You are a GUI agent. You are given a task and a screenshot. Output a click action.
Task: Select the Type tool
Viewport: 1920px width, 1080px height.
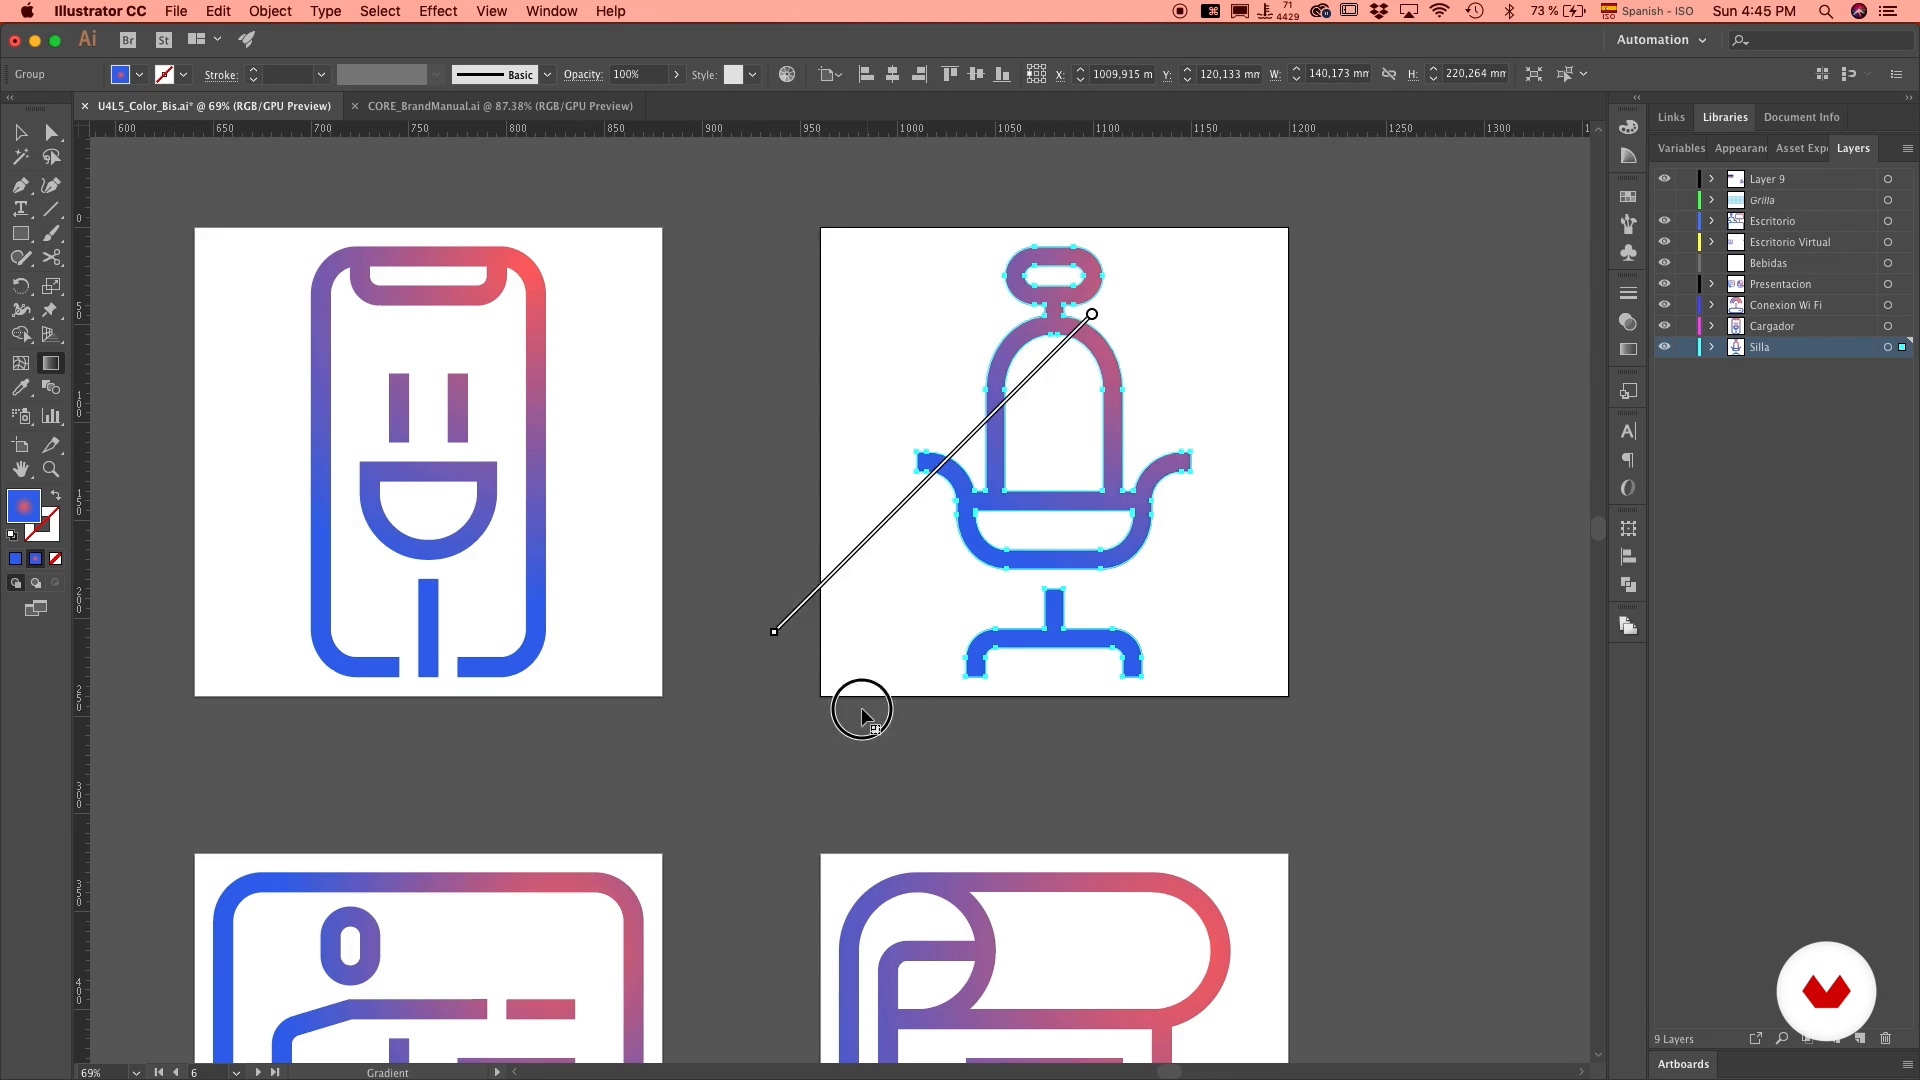(20, 209)
